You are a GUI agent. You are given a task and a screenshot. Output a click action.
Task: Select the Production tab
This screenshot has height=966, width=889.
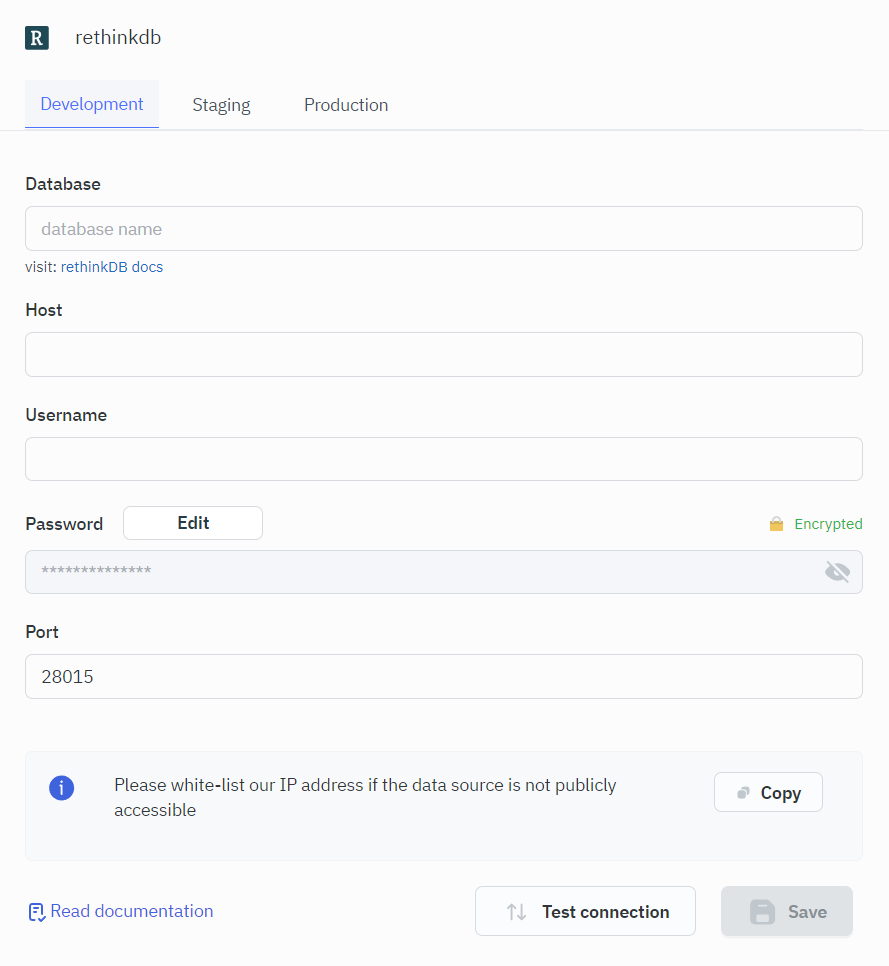346,105
